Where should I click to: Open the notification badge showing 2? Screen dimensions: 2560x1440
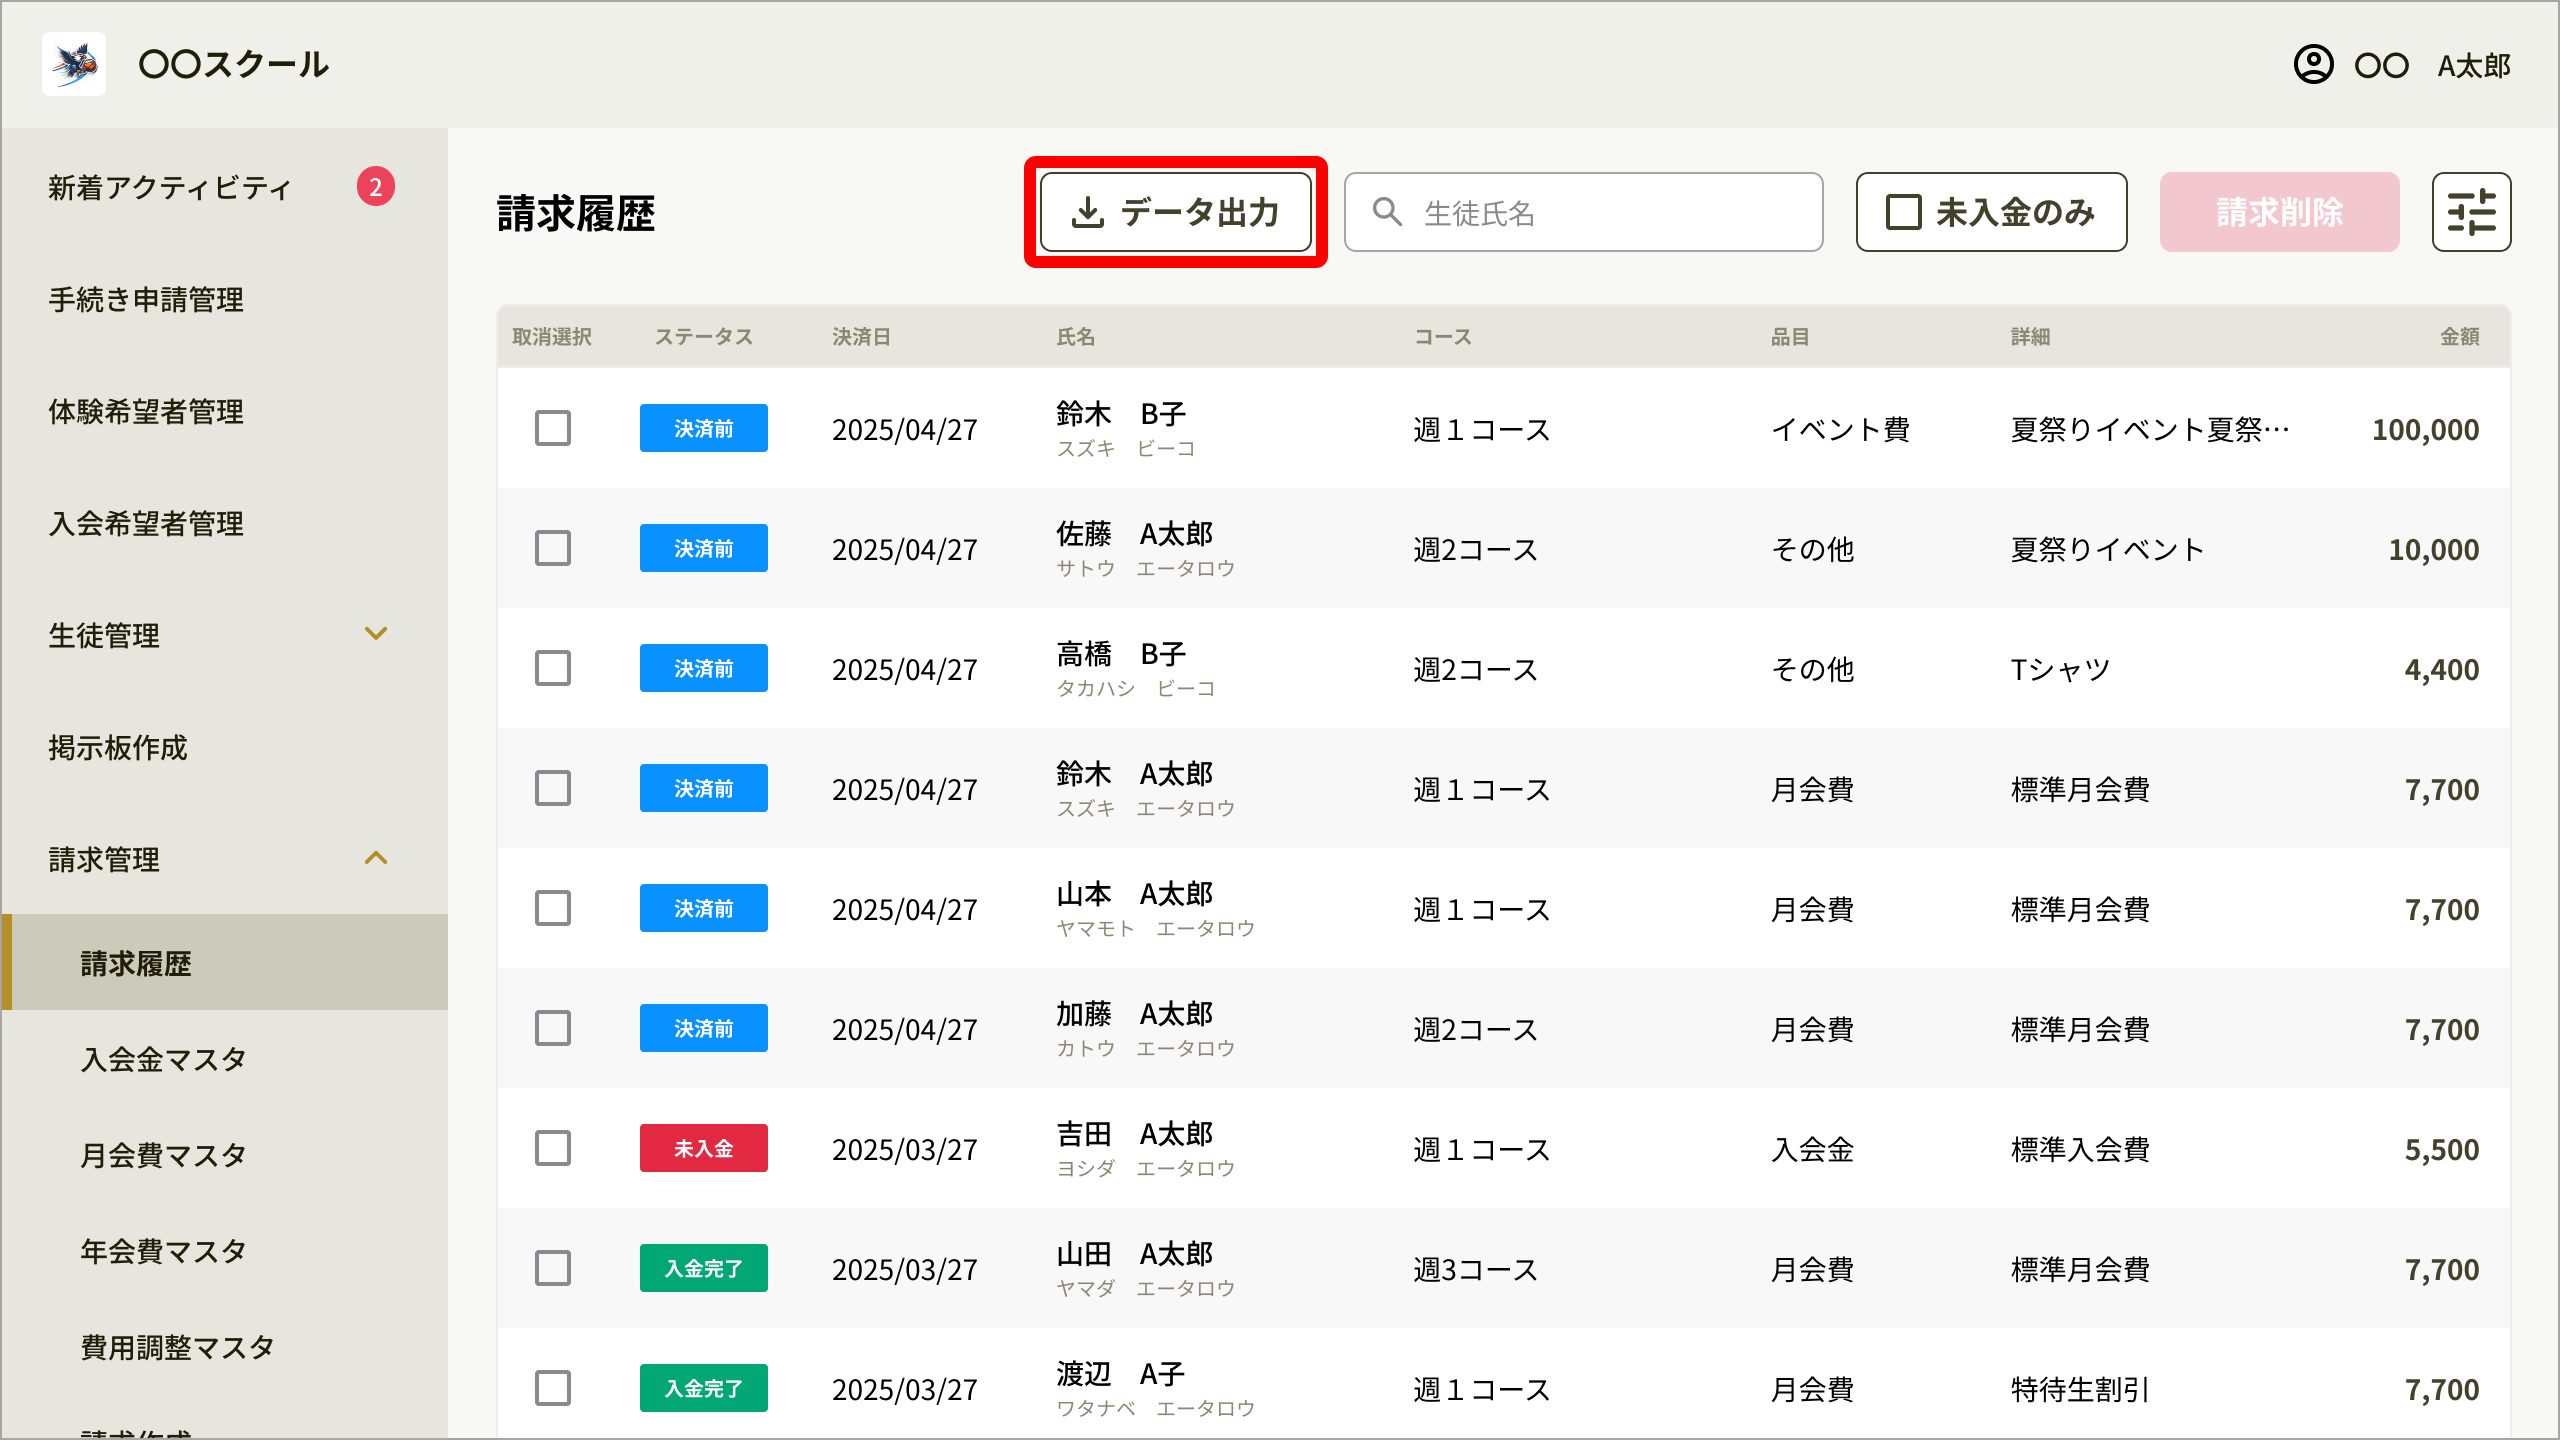pyautogui.click(x=376, y=186)
